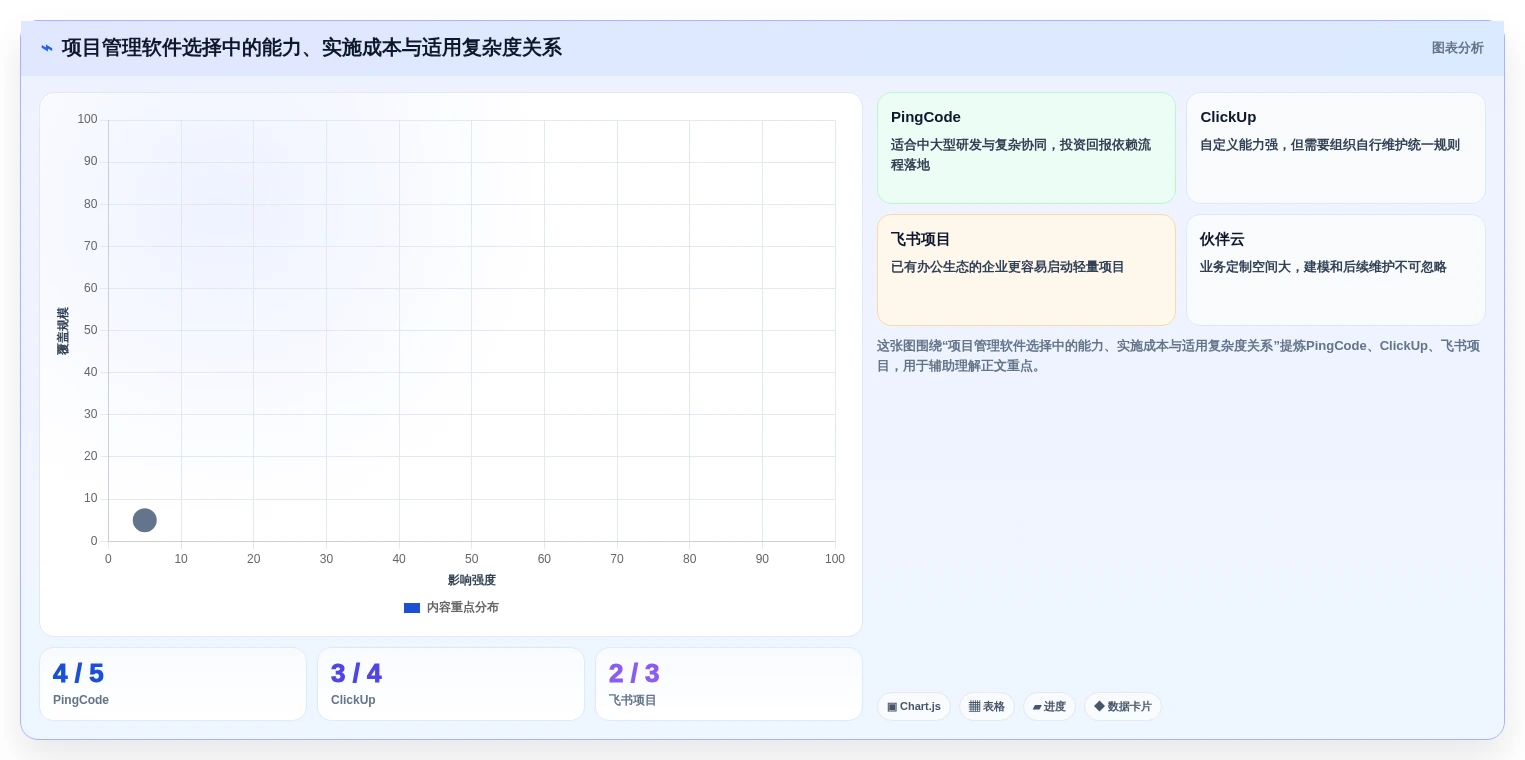Select the 4 / 5 PingCode stat card
The height and width of the screenshot is (760, 1525).
[173, 684]
